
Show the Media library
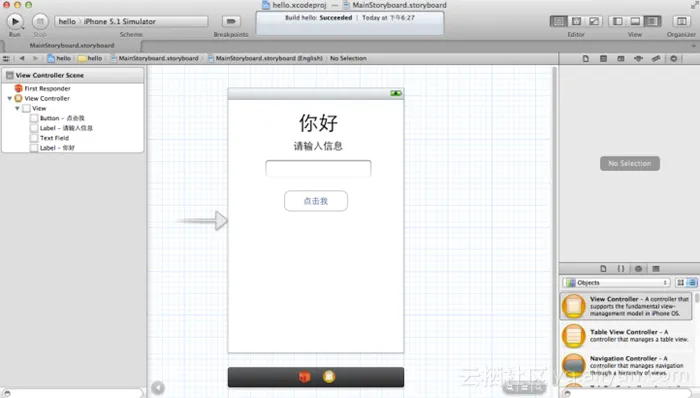[x=656, y=269]
